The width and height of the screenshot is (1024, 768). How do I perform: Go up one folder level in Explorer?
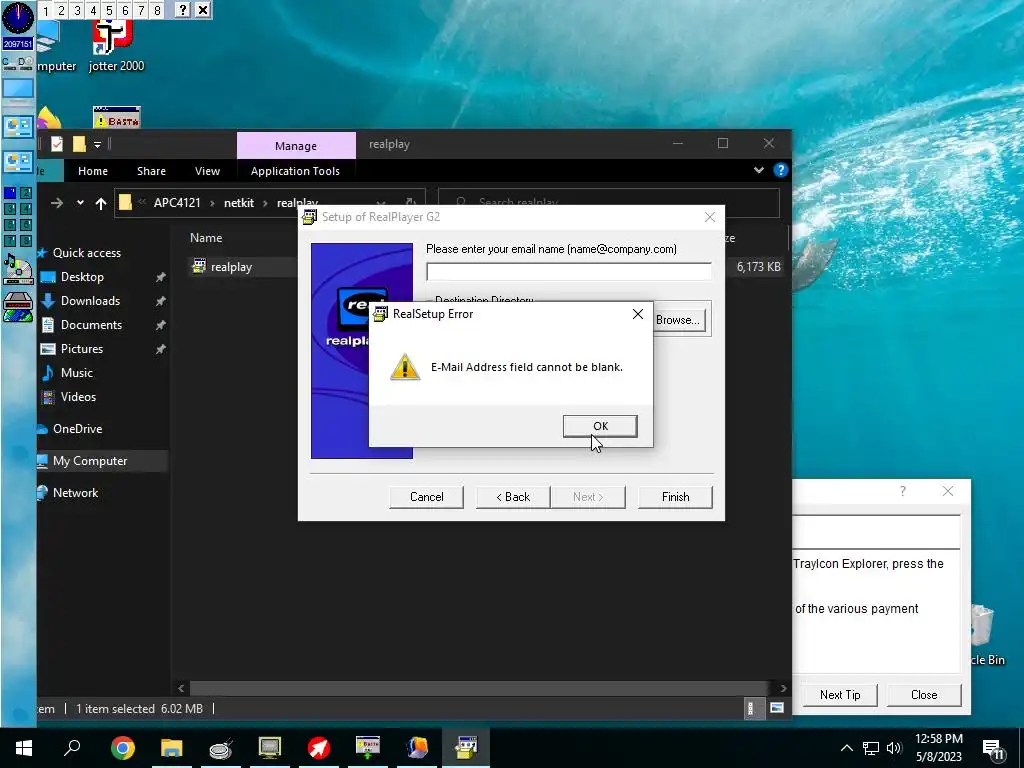click(101, 203)
